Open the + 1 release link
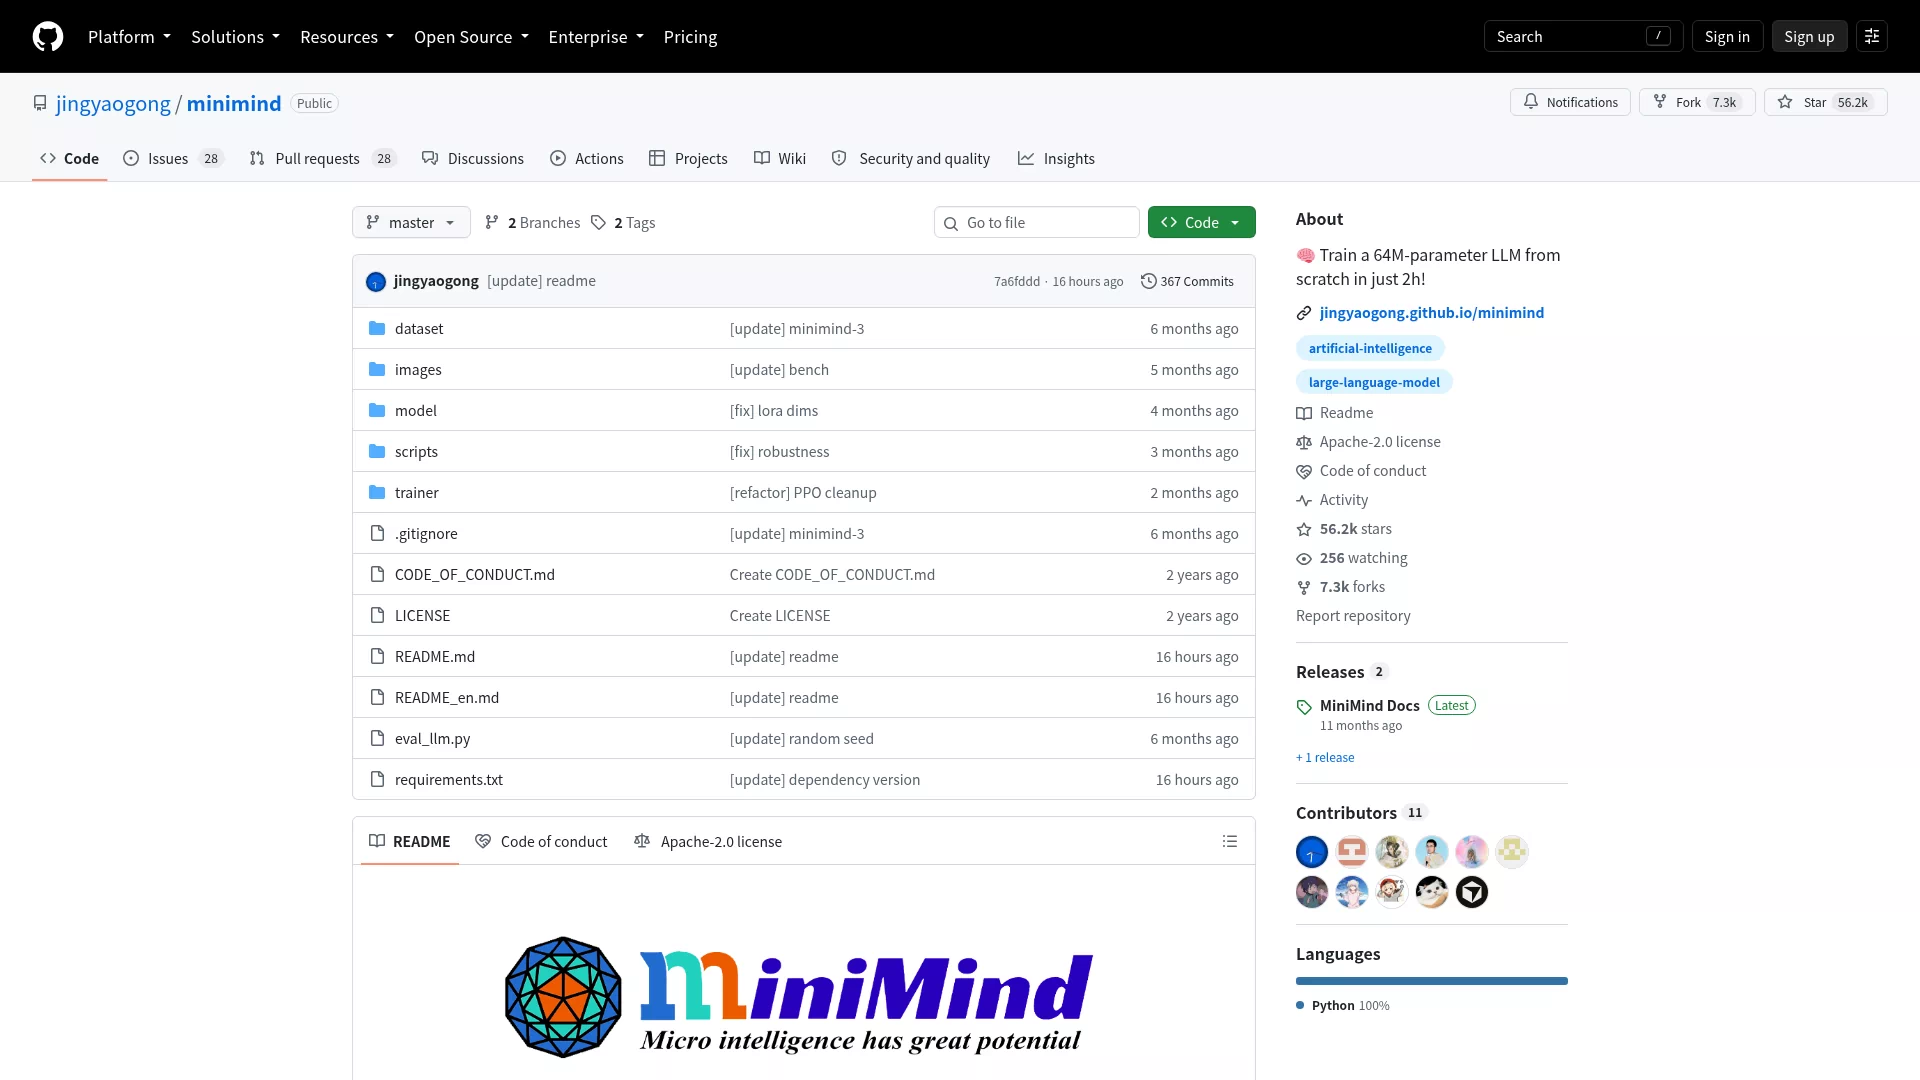 1325,758
